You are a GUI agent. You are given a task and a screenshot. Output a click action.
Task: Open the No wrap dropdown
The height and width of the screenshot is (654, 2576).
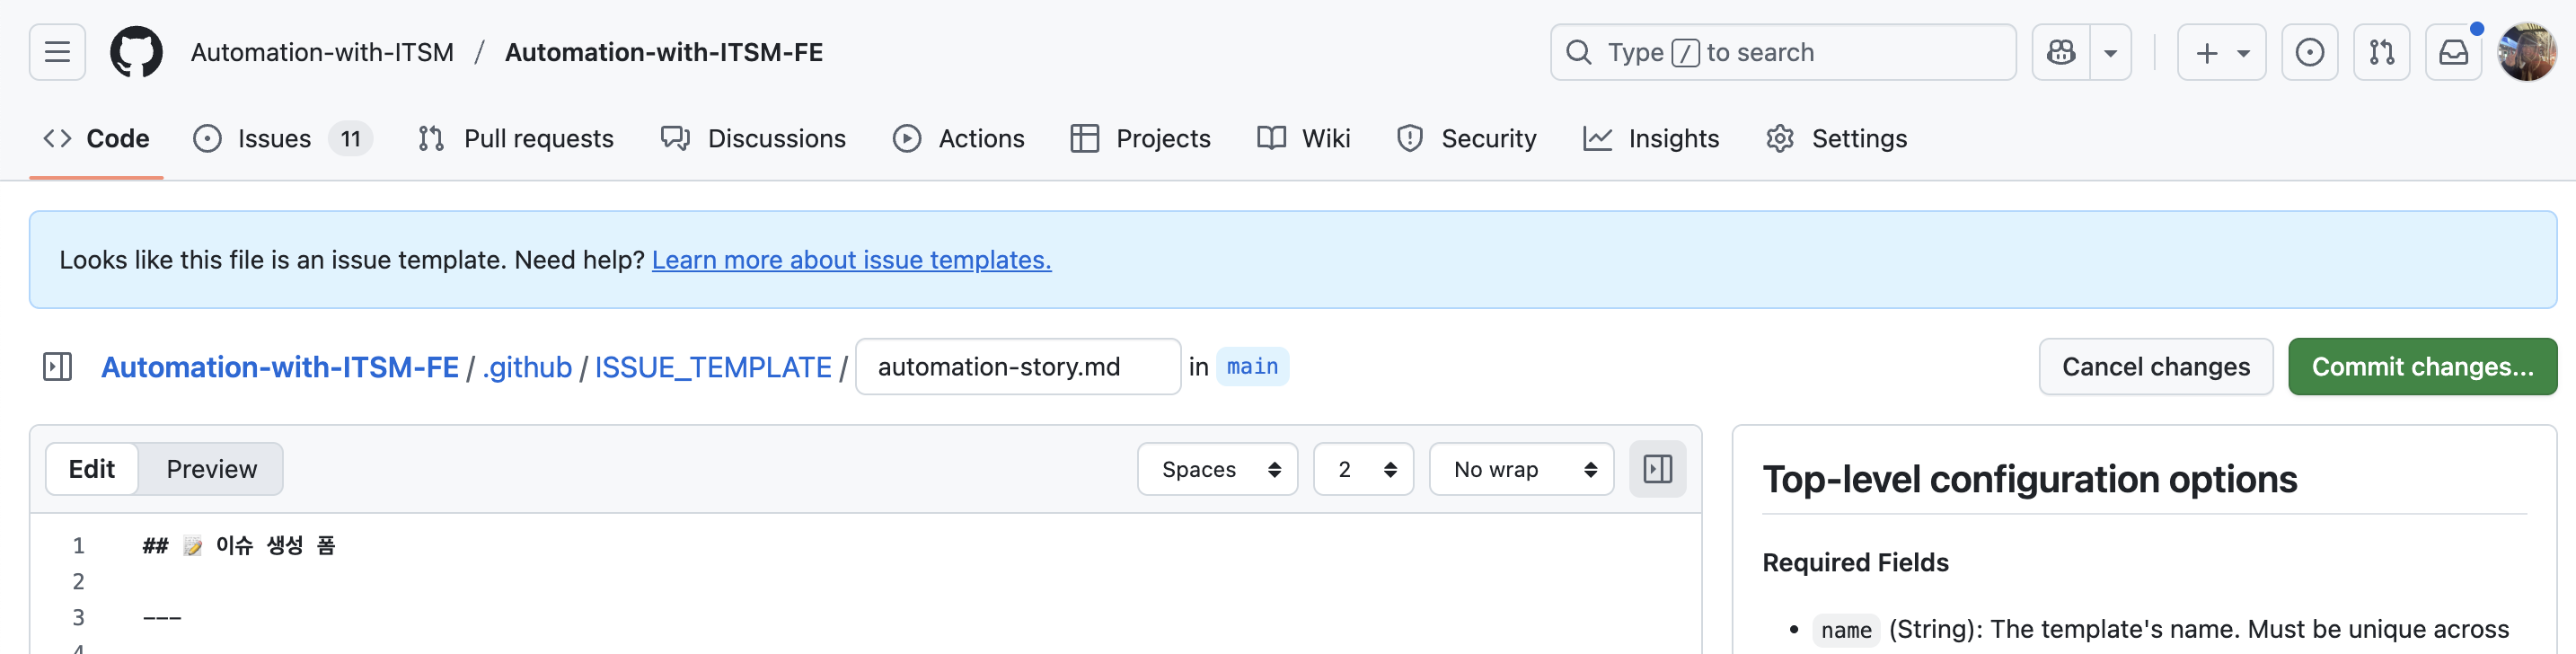click(x=1521, y=469)
